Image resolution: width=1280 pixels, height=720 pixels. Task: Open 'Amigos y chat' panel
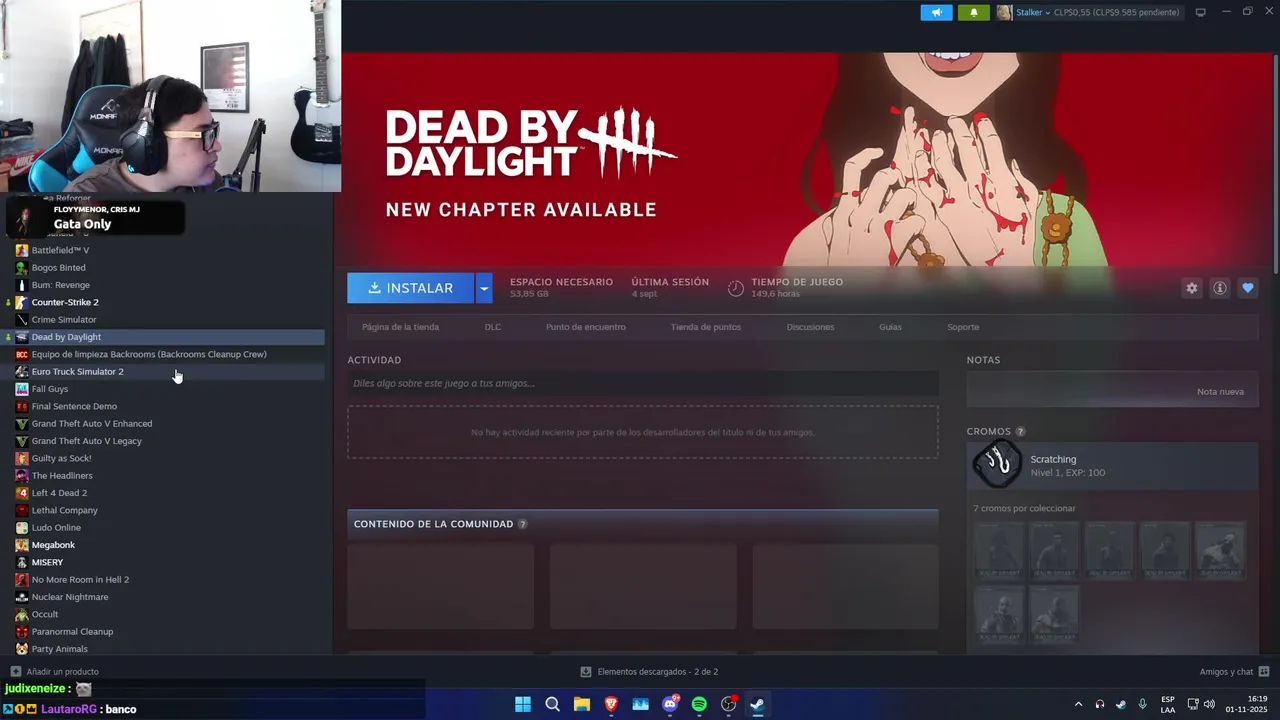click(1234, 672)
